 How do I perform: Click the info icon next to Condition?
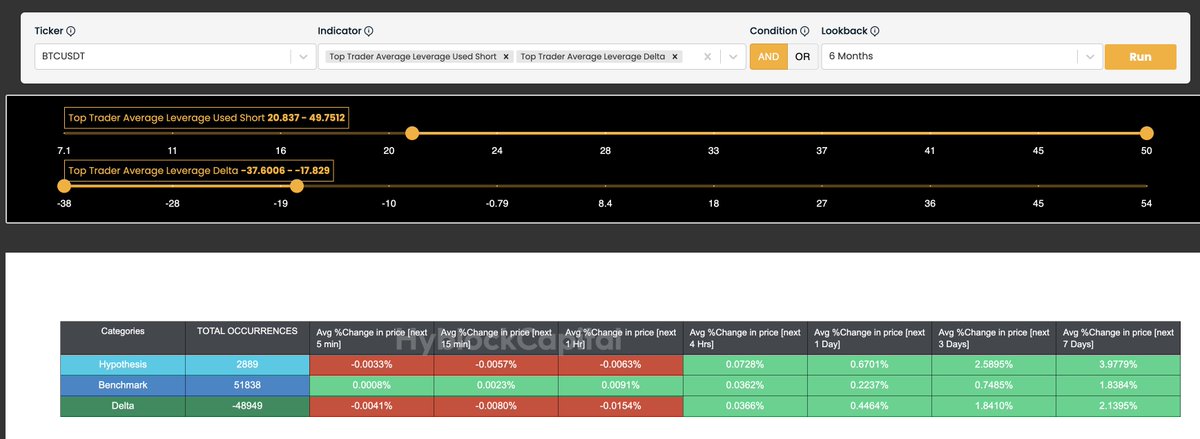click(x=805, y=31)
